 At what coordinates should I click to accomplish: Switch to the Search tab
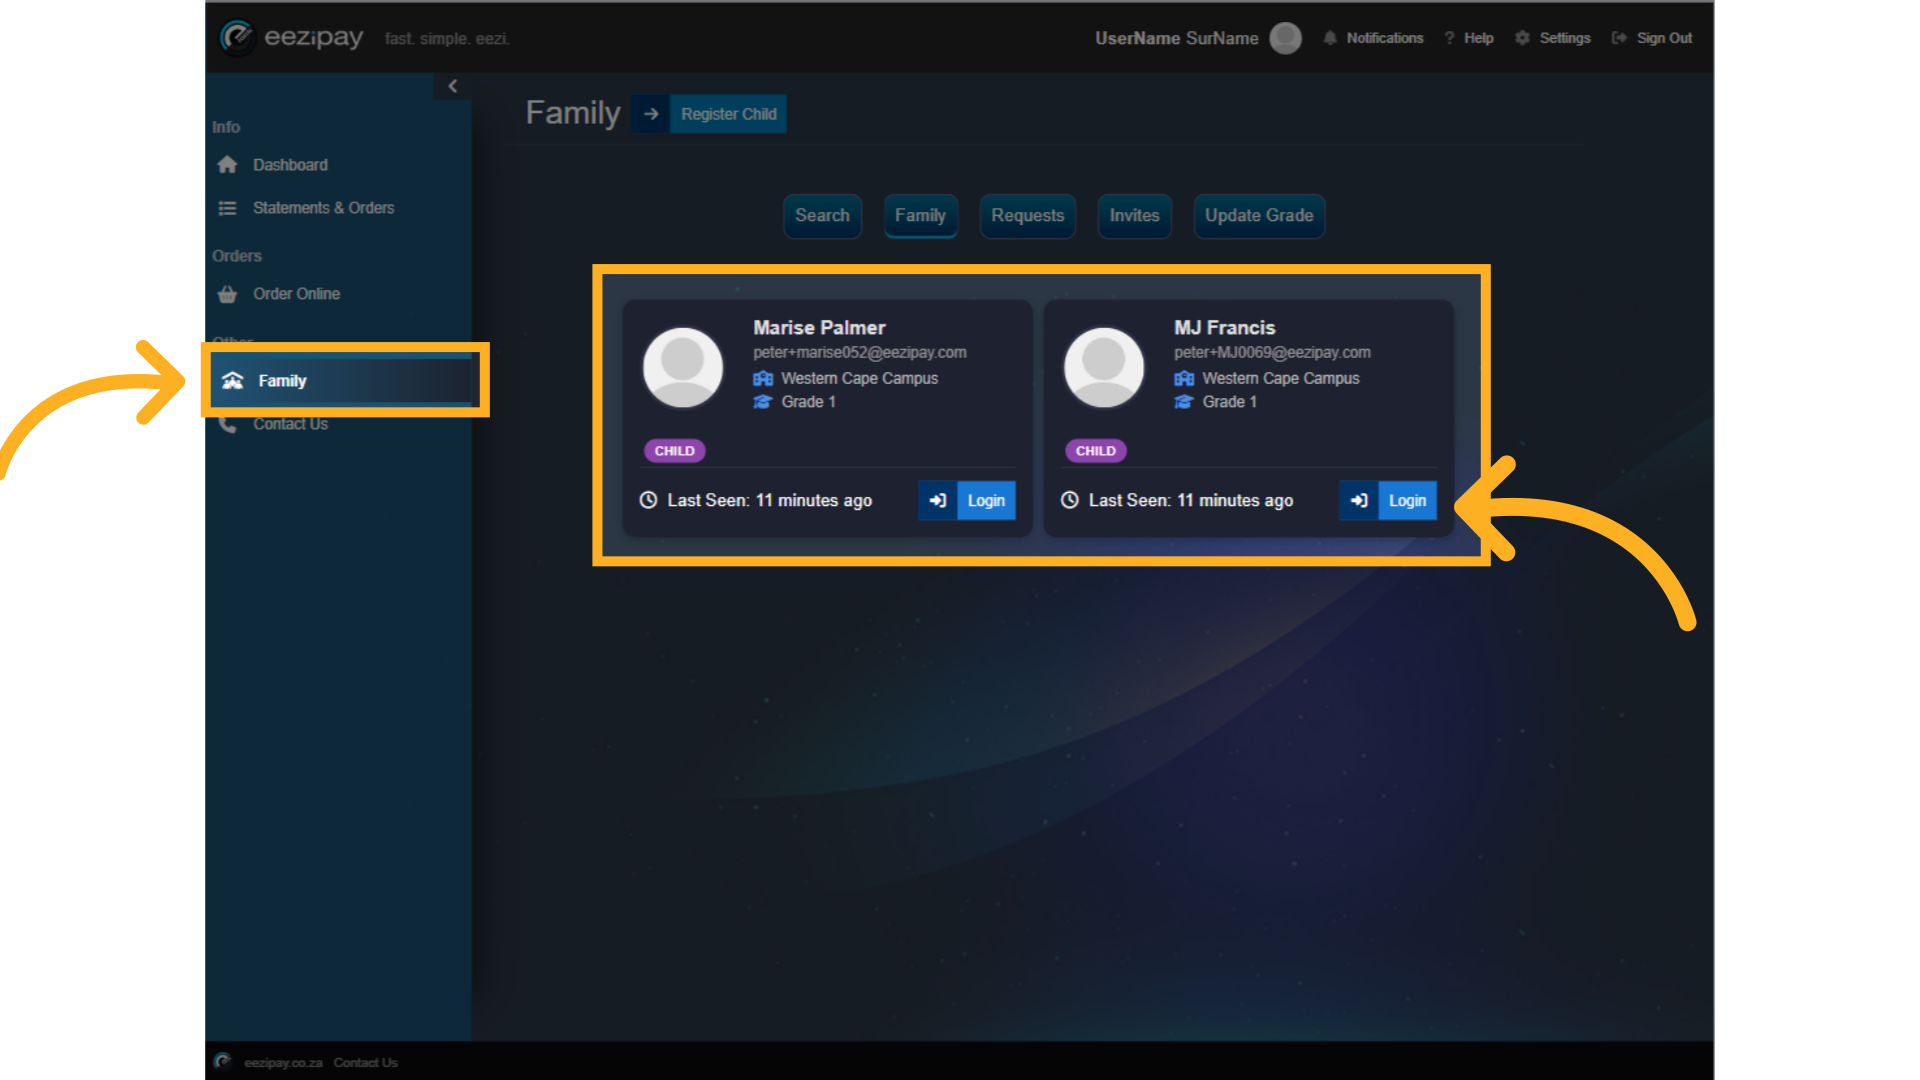(822, 216)
